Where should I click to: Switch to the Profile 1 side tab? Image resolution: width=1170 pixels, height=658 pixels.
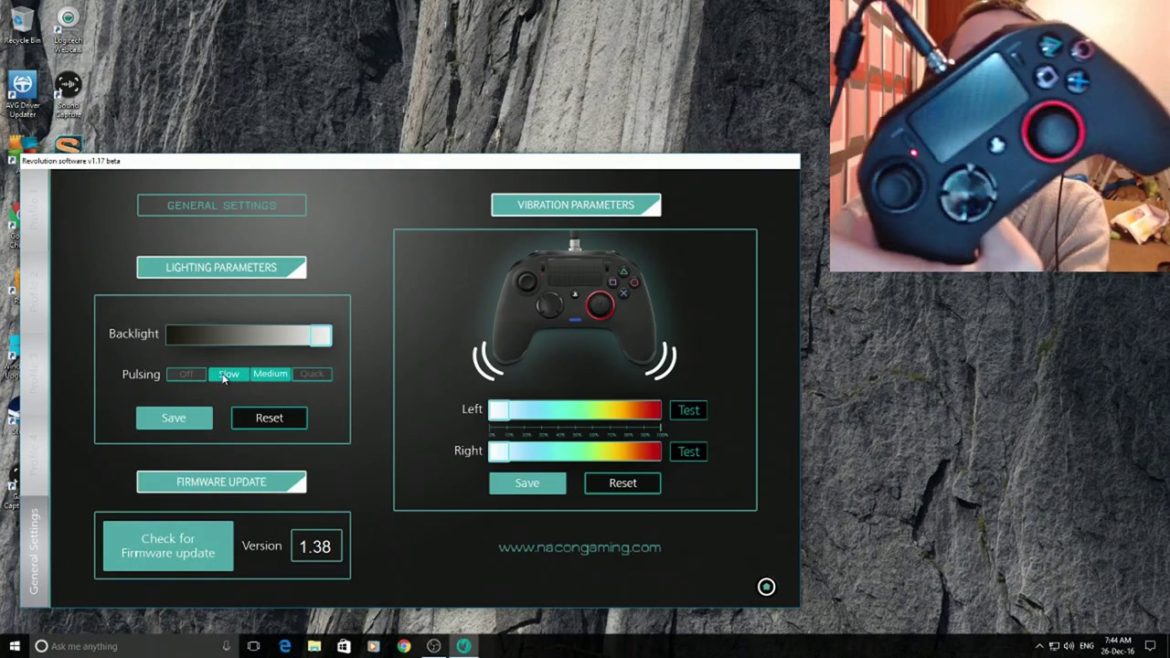(x=34, y=212)
